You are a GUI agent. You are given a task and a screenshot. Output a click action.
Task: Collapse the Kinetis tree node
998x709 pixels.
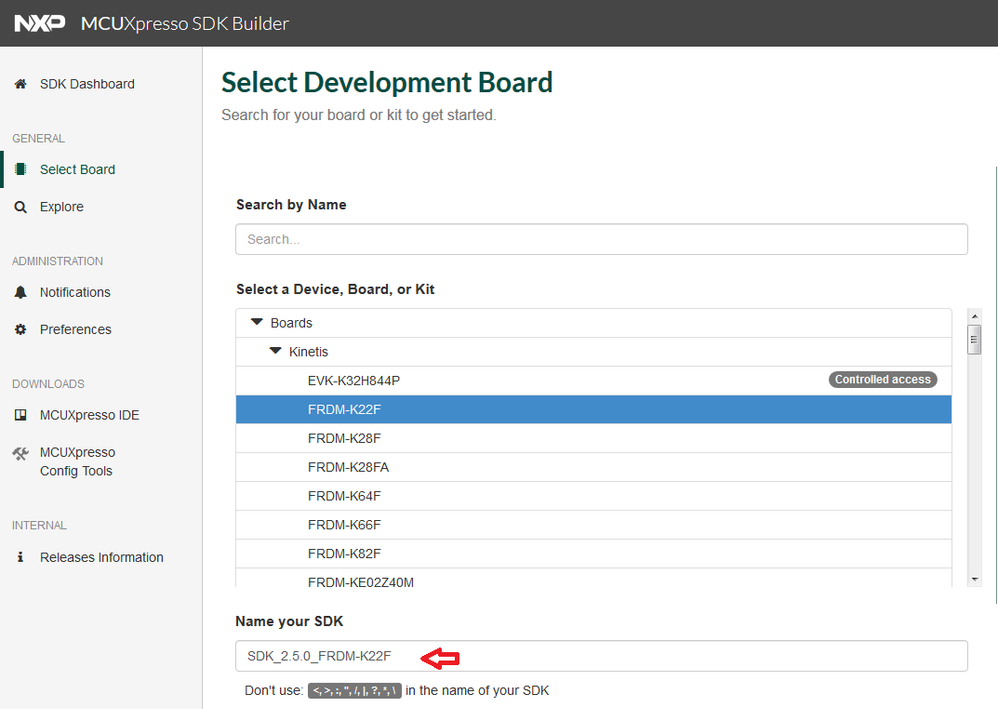(275, 352)
